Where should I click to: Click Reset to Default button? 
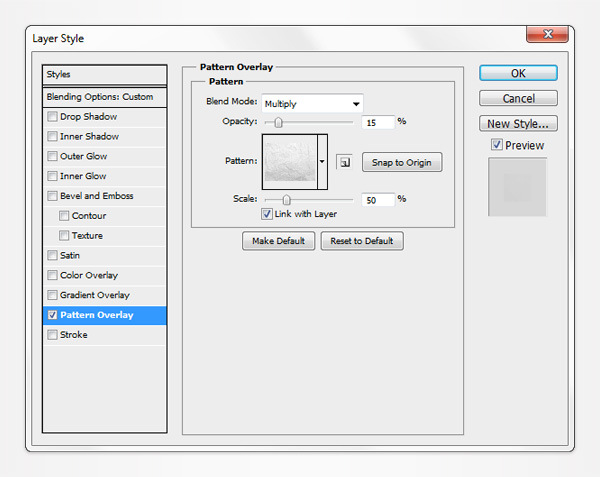tap(362, 241)
